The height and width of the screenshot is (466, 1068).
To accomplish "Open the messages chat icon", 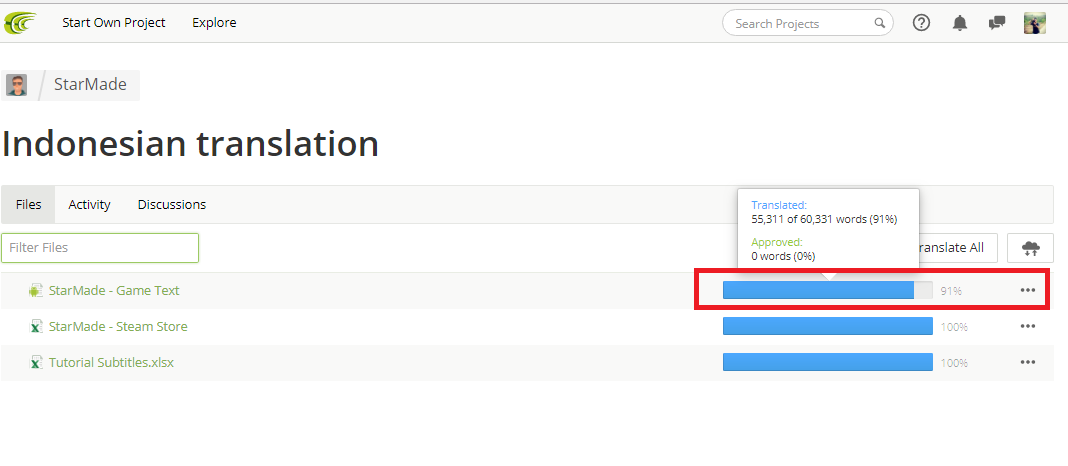I will point(997,23).
